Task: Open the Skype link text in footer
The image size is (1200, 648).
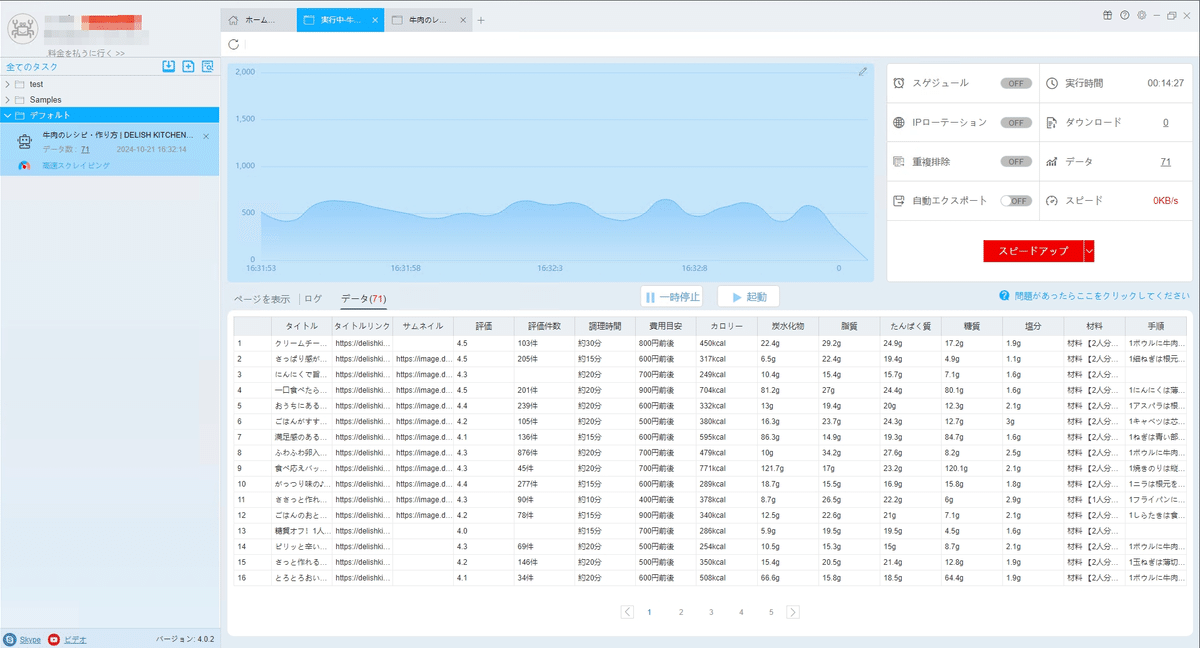Action: [x=30, y=639]
